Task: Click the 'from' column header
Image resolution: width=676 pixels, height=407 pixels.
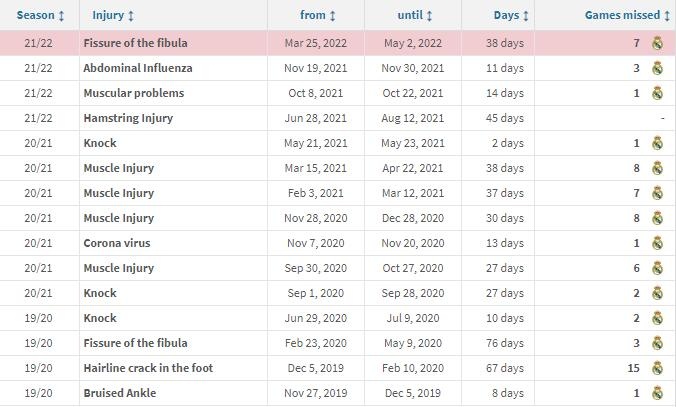Action: 313,15
